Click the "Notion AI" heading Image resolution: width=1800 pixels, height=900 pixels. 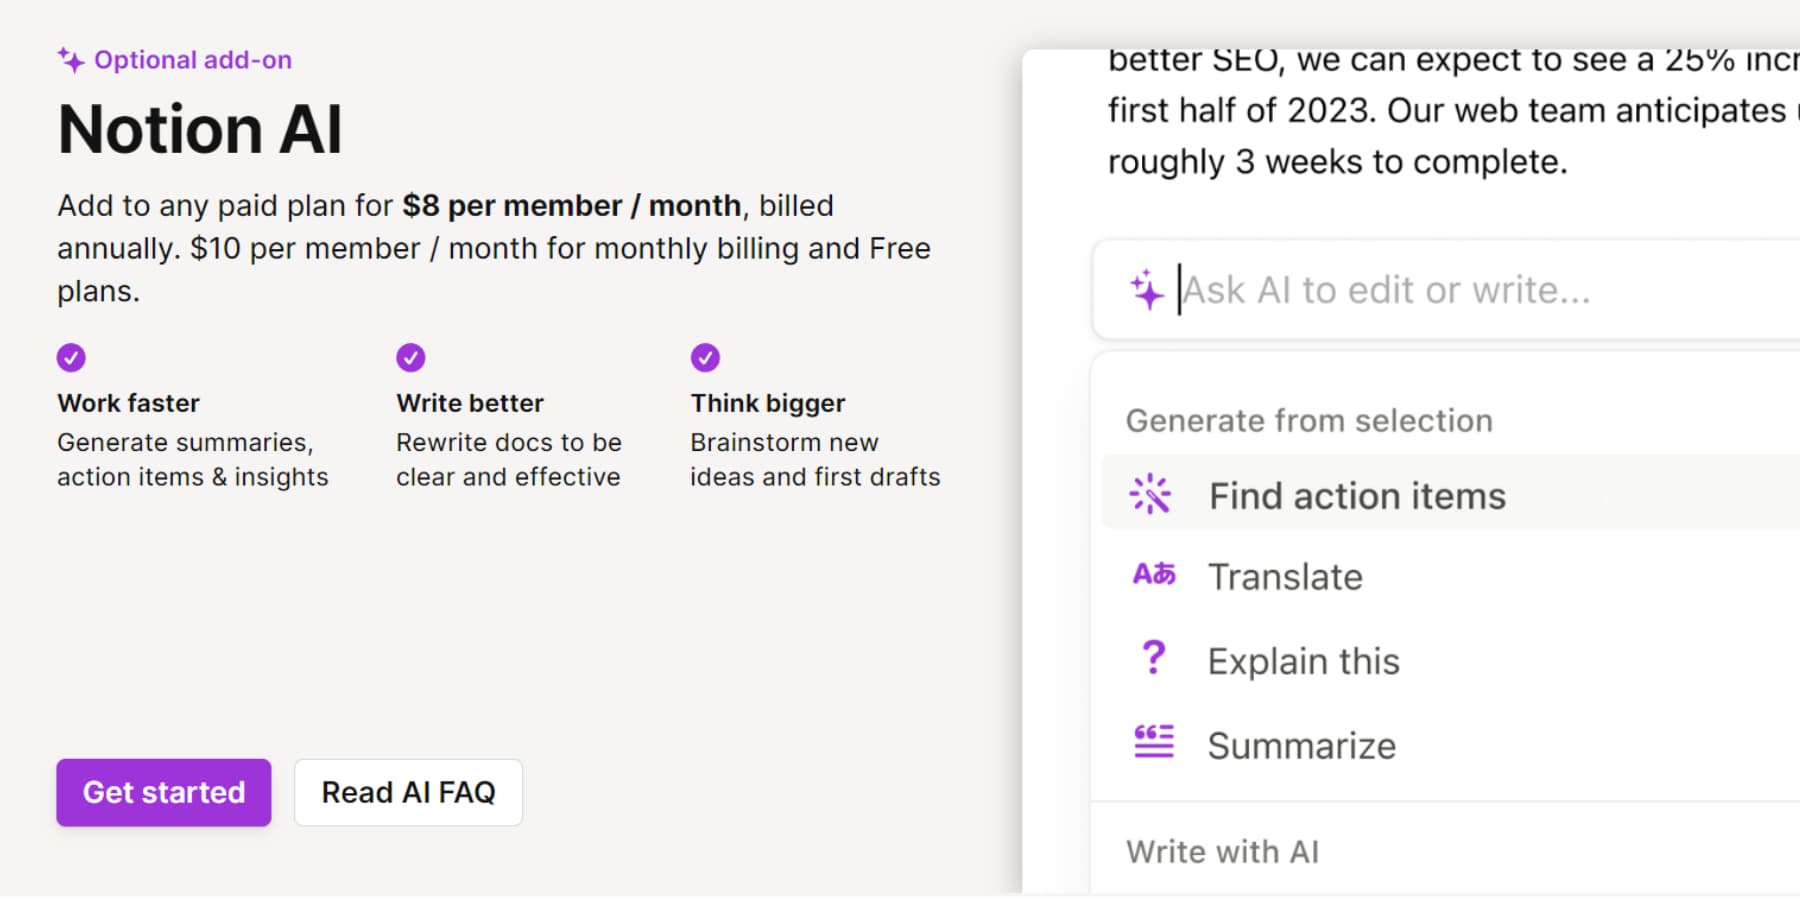pyautogui.click(x=200, y=127)
